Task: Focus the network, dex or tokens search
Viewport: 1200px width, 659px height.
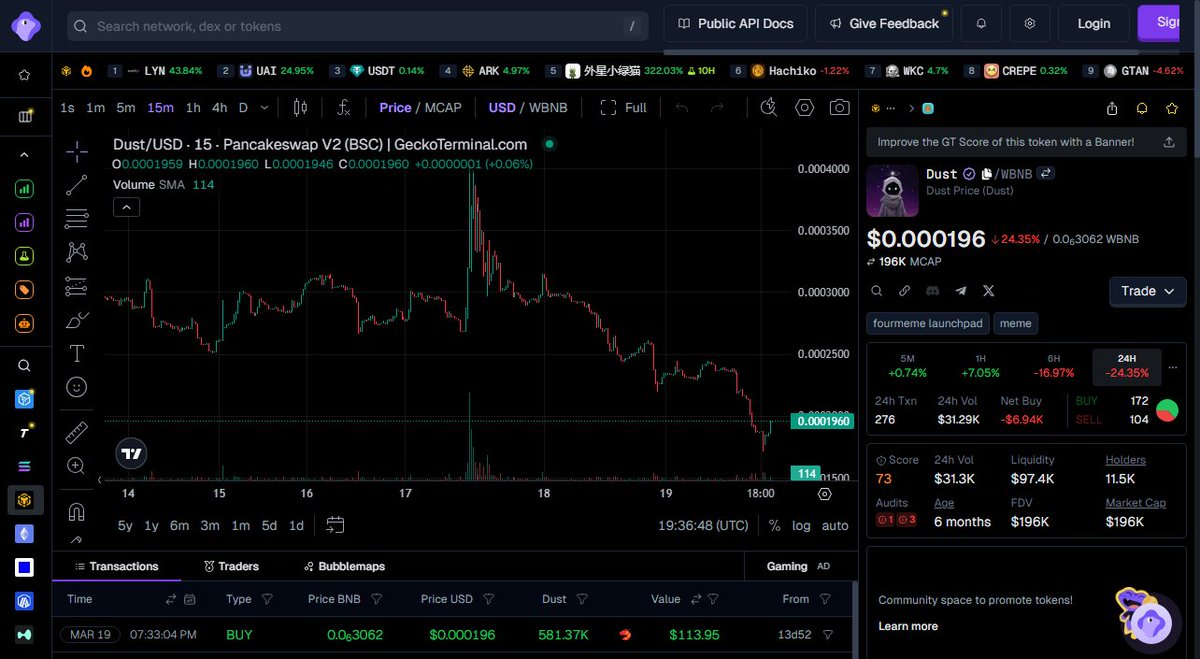Action: [357, 26]
